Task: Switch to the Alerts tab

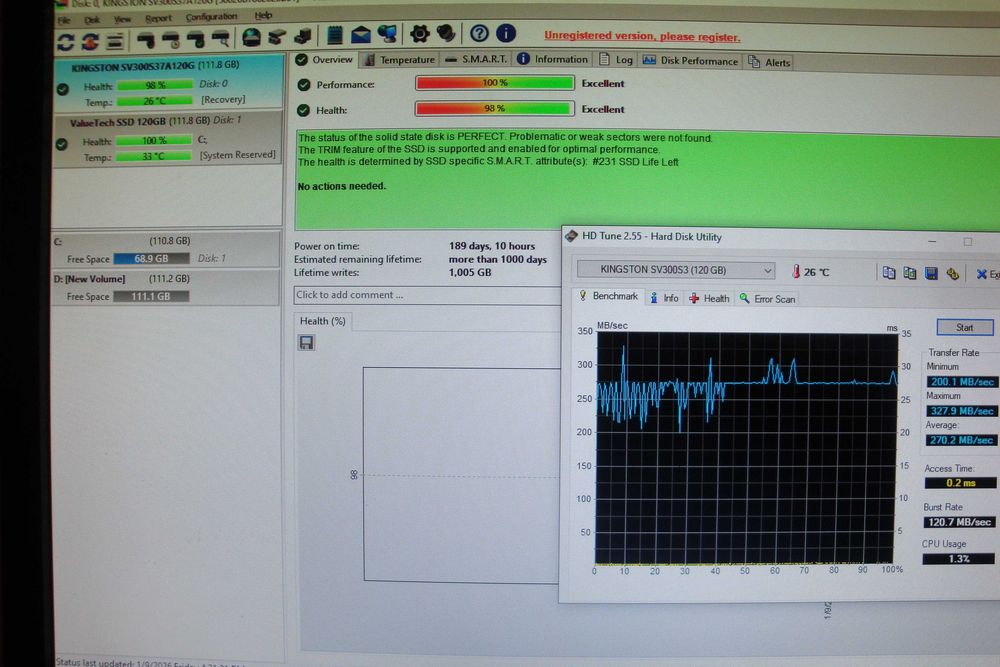Action: [x=768, y=62]
